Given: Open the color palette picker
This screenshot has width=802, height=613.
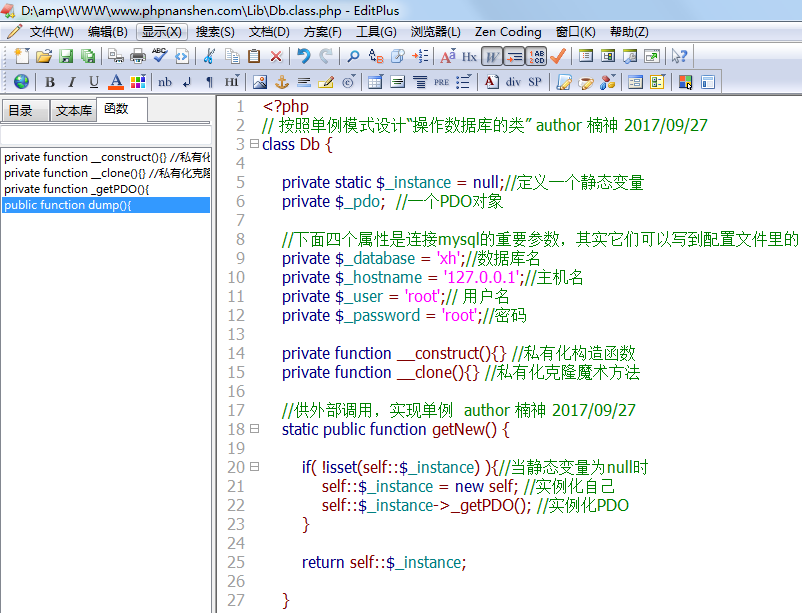Looking at the screenshot, I should [x=138, y=82].
